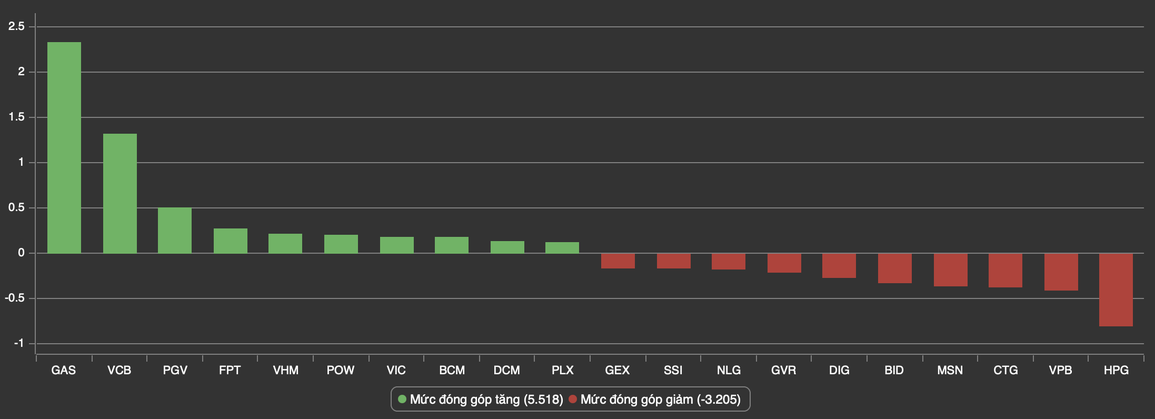Select the DIG red bar

pyautogui.click(x=839, y=265)
